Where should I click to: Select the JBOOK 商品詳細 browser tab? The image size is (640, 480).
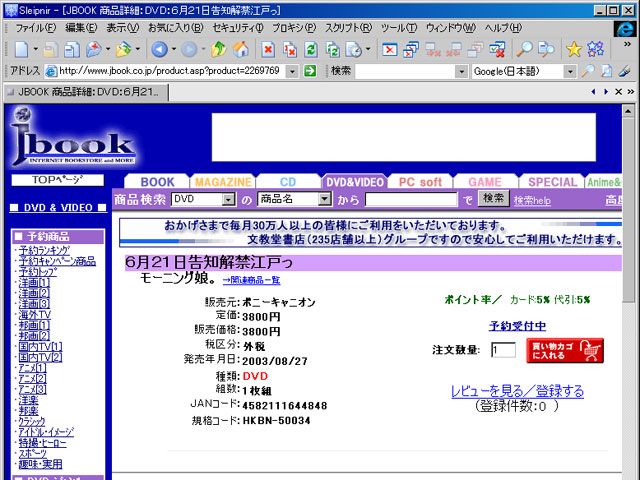86,92
